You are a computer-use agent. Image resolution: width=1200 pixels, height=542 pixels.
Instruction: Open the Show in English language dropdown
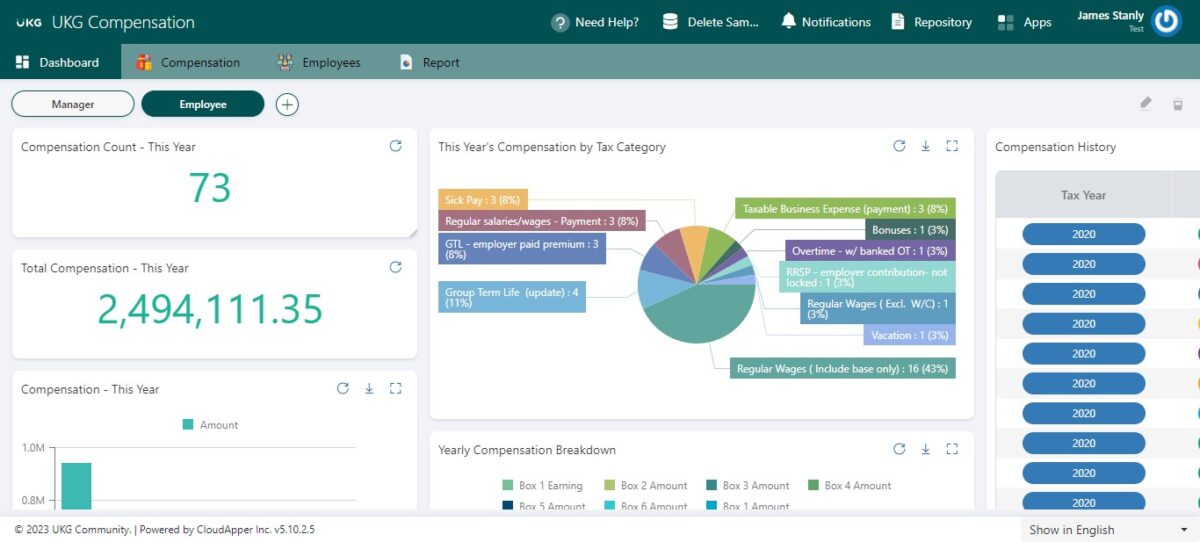click(1108, 529)
